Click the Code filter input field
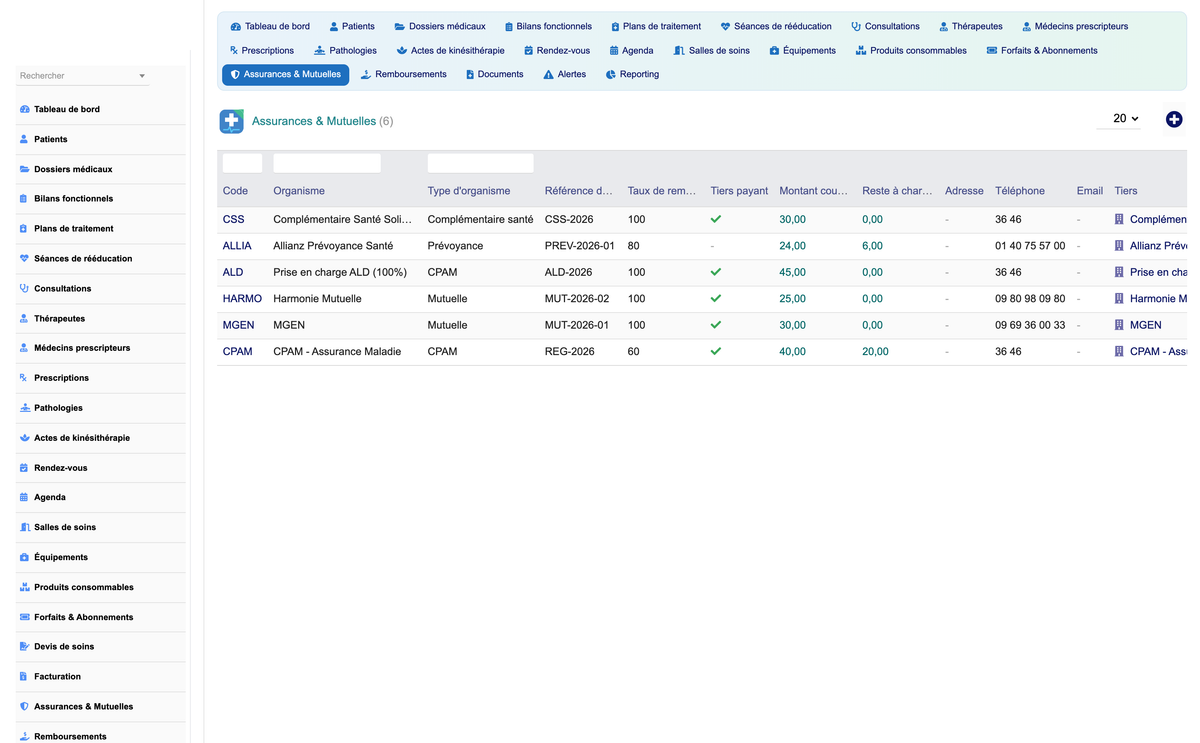 [x=242, y=163]
